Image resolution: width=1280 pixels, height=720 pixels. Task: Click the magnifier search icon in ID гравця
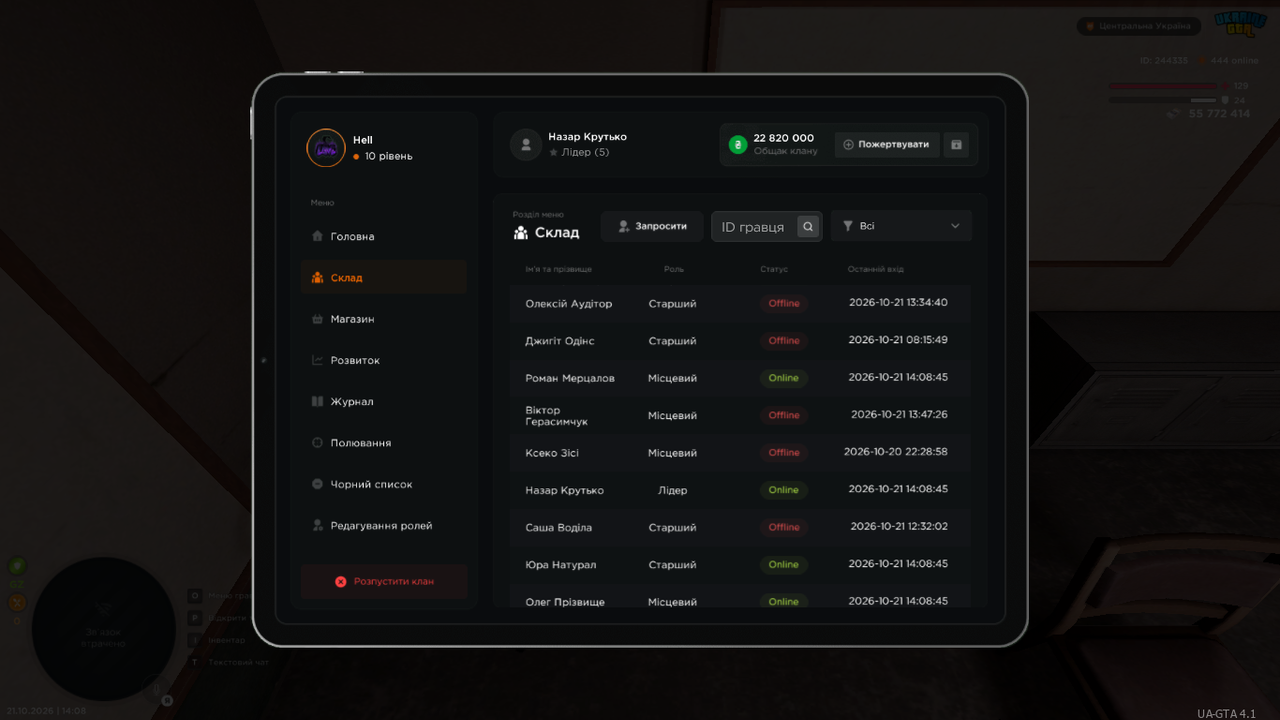(x=808, y=227)
